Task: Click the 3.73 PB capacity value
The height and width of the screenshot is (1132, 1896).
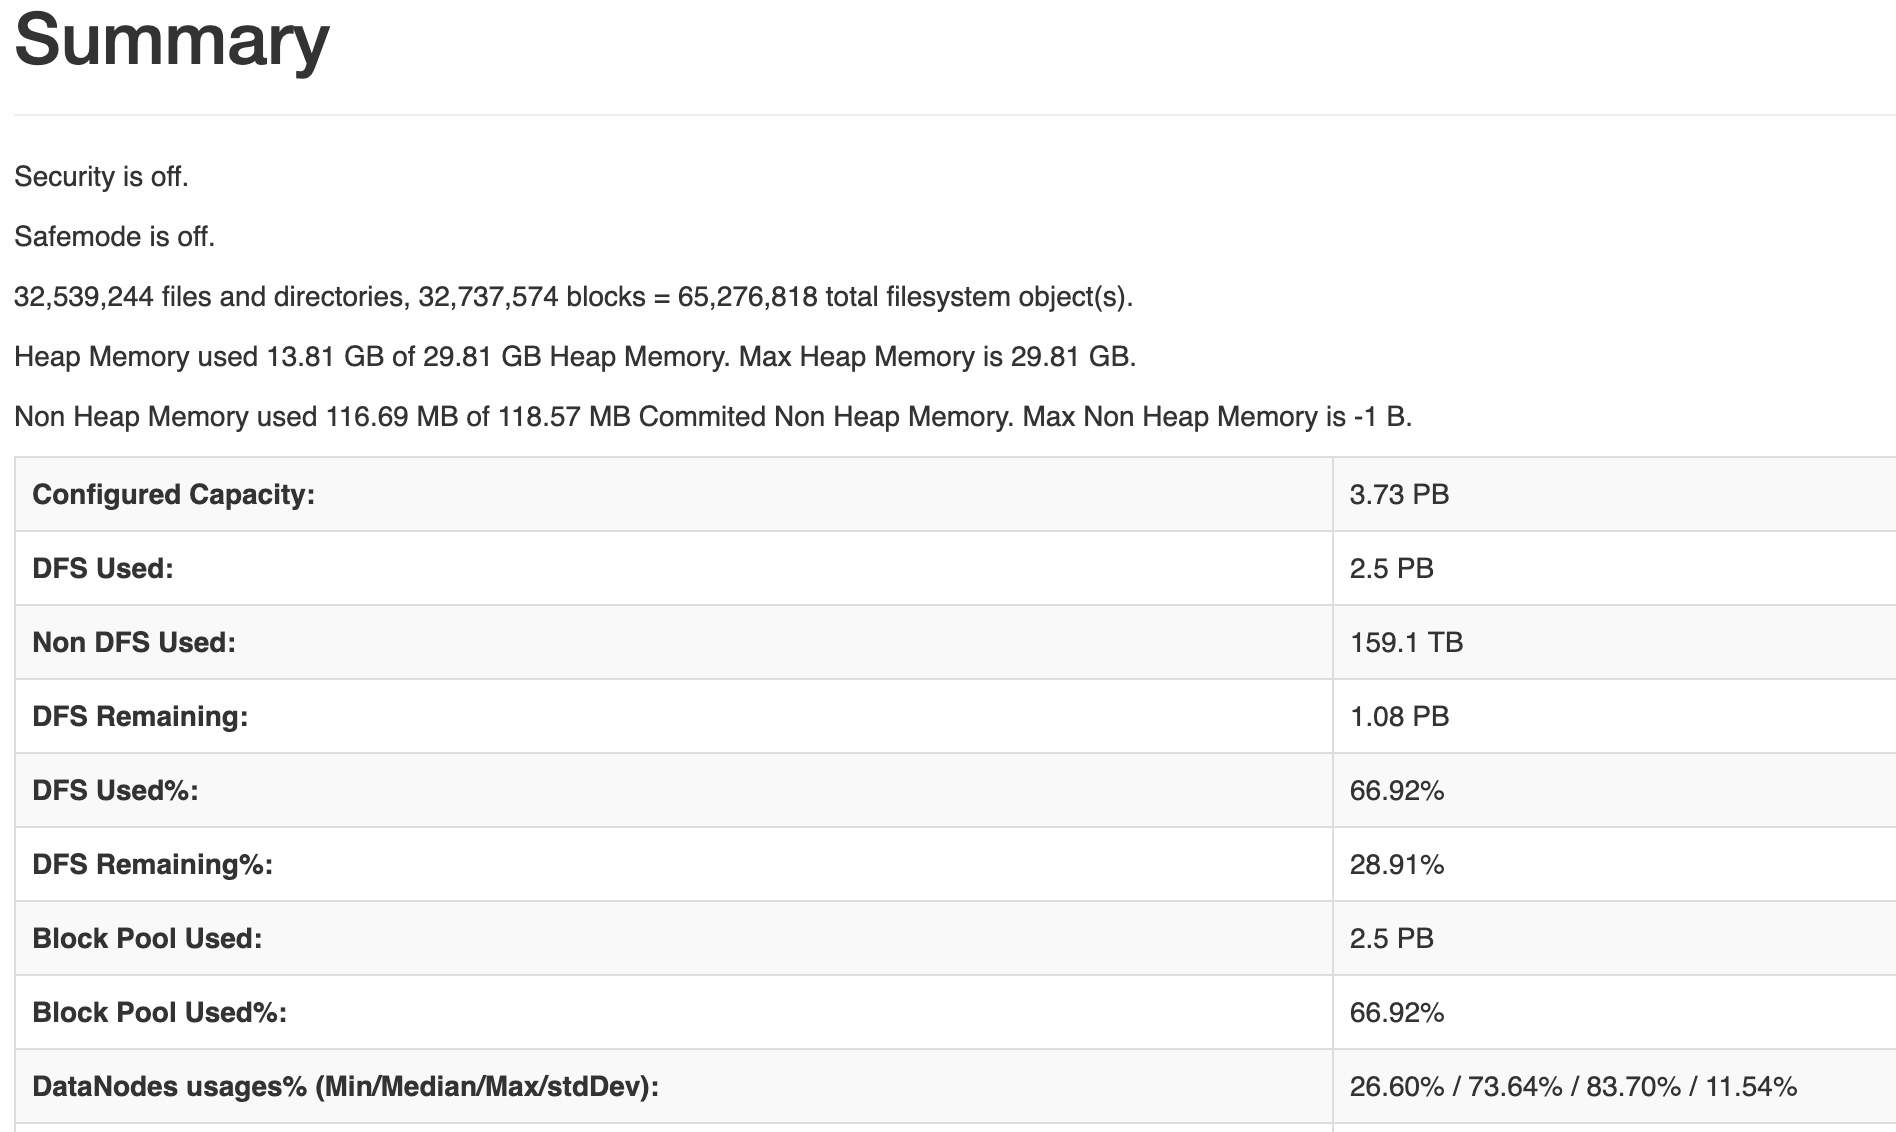Action: click(x=1399, y=495)
